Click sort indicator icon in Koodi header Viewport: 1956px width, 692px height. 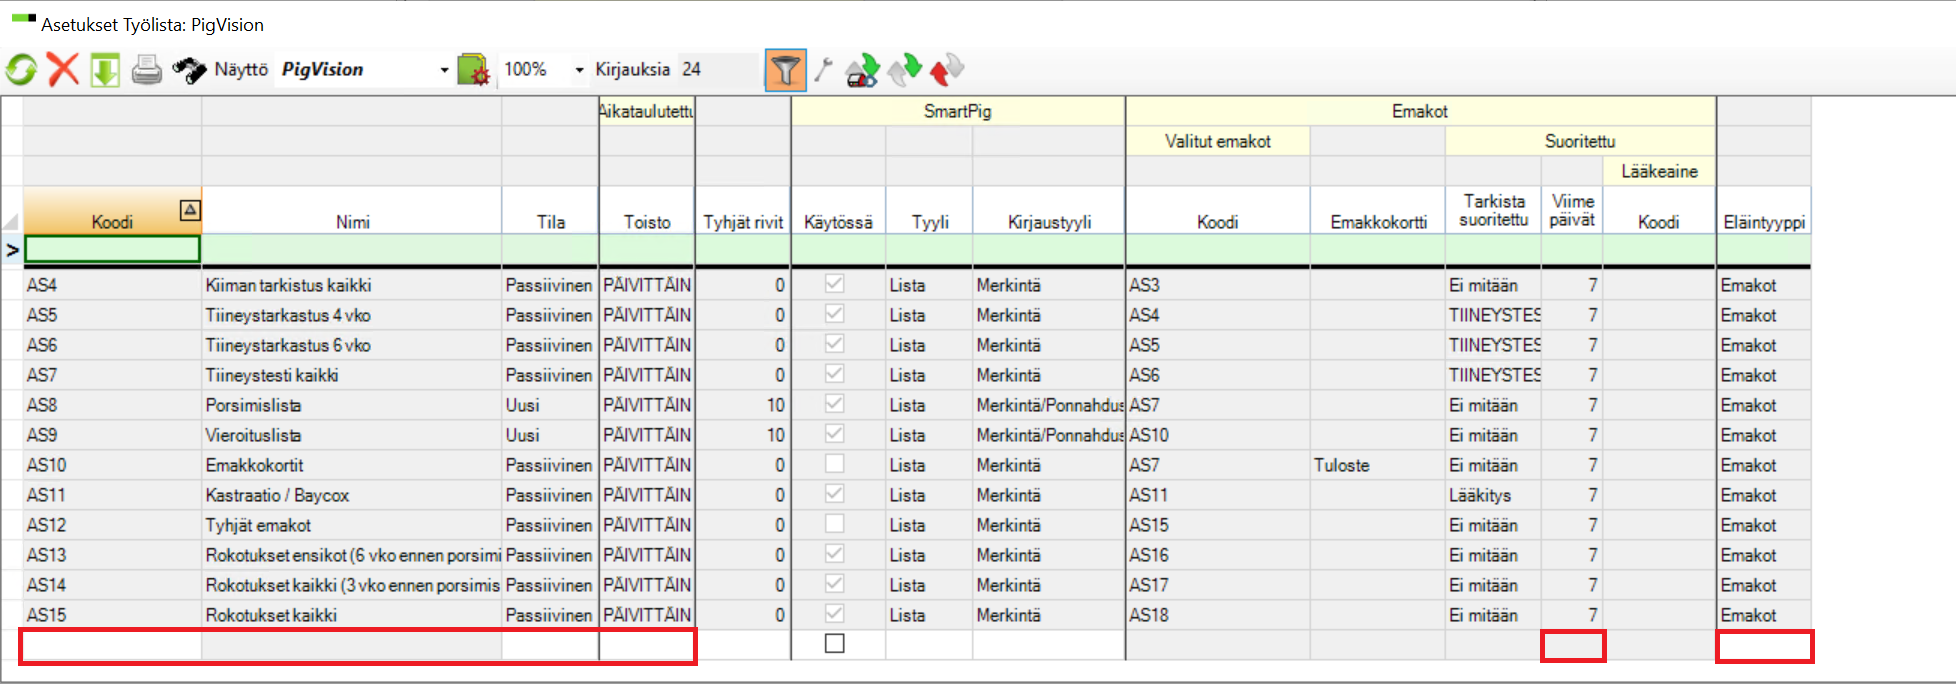[x=190, y=210]
